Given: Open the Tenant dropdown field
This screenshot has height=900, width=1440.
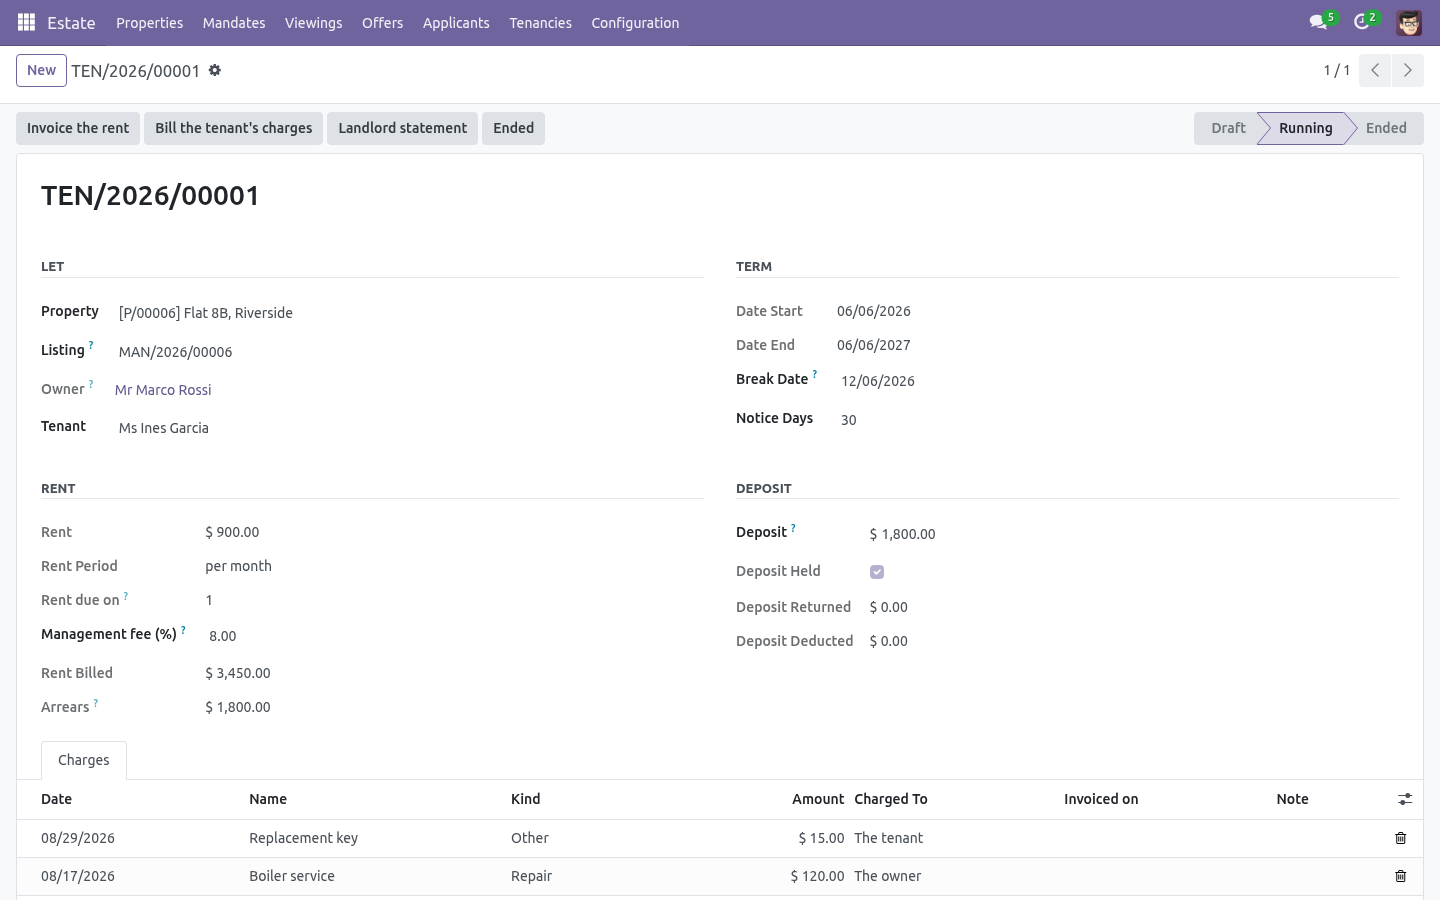Looking at the screenshot, I should [408, 428].
